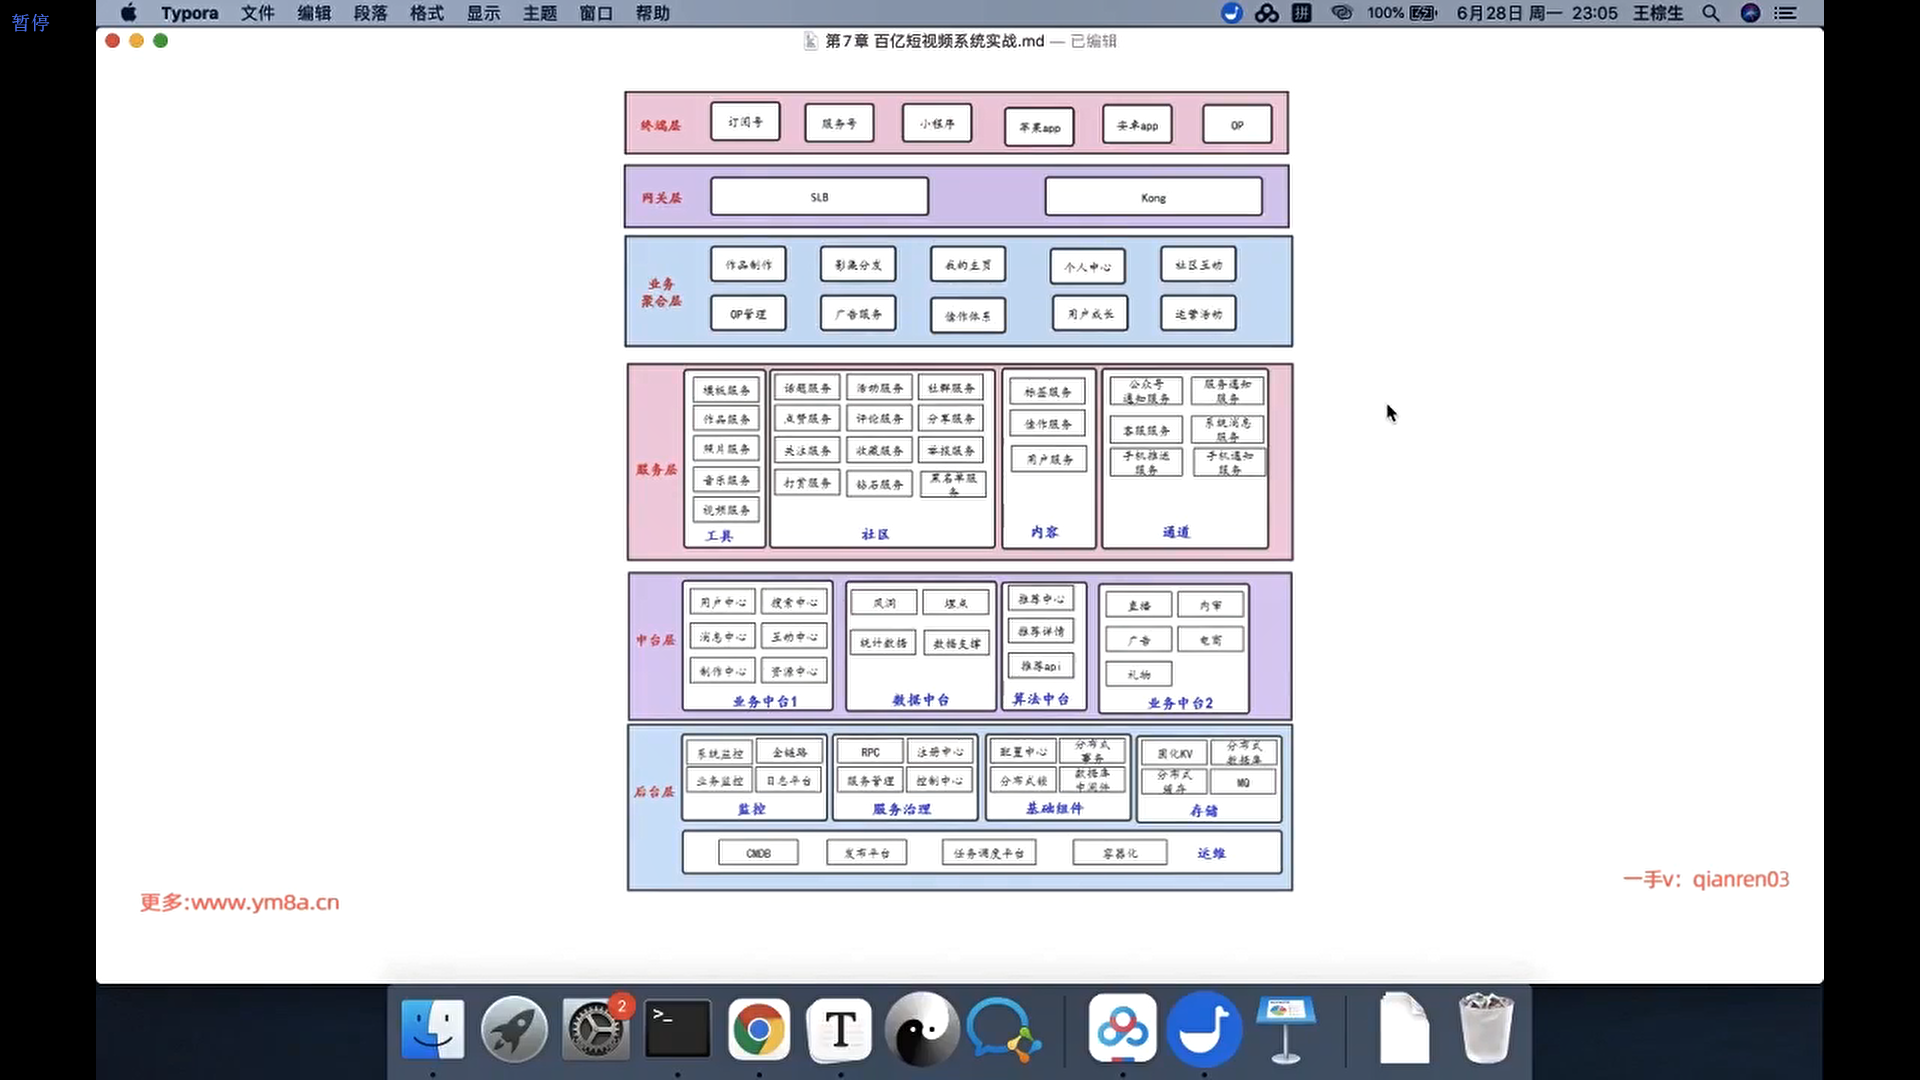The image size is (1920, 1080).
Task: Click date and time in menu bar
Action: pyautogui.click(x=1536, y=13)
